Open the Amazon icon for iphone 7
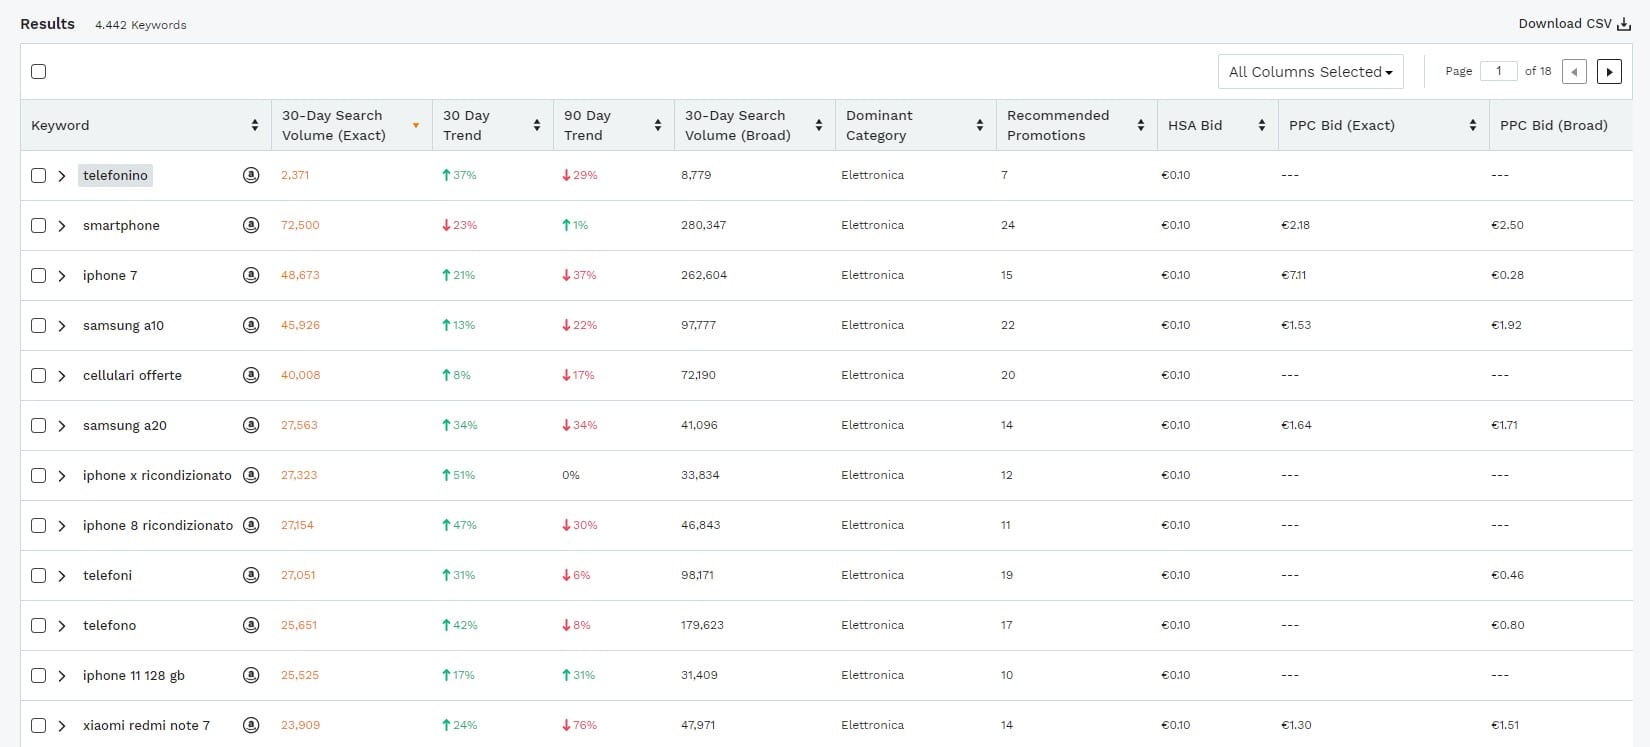The image size is (1650, 747). (x=251, y=275)
